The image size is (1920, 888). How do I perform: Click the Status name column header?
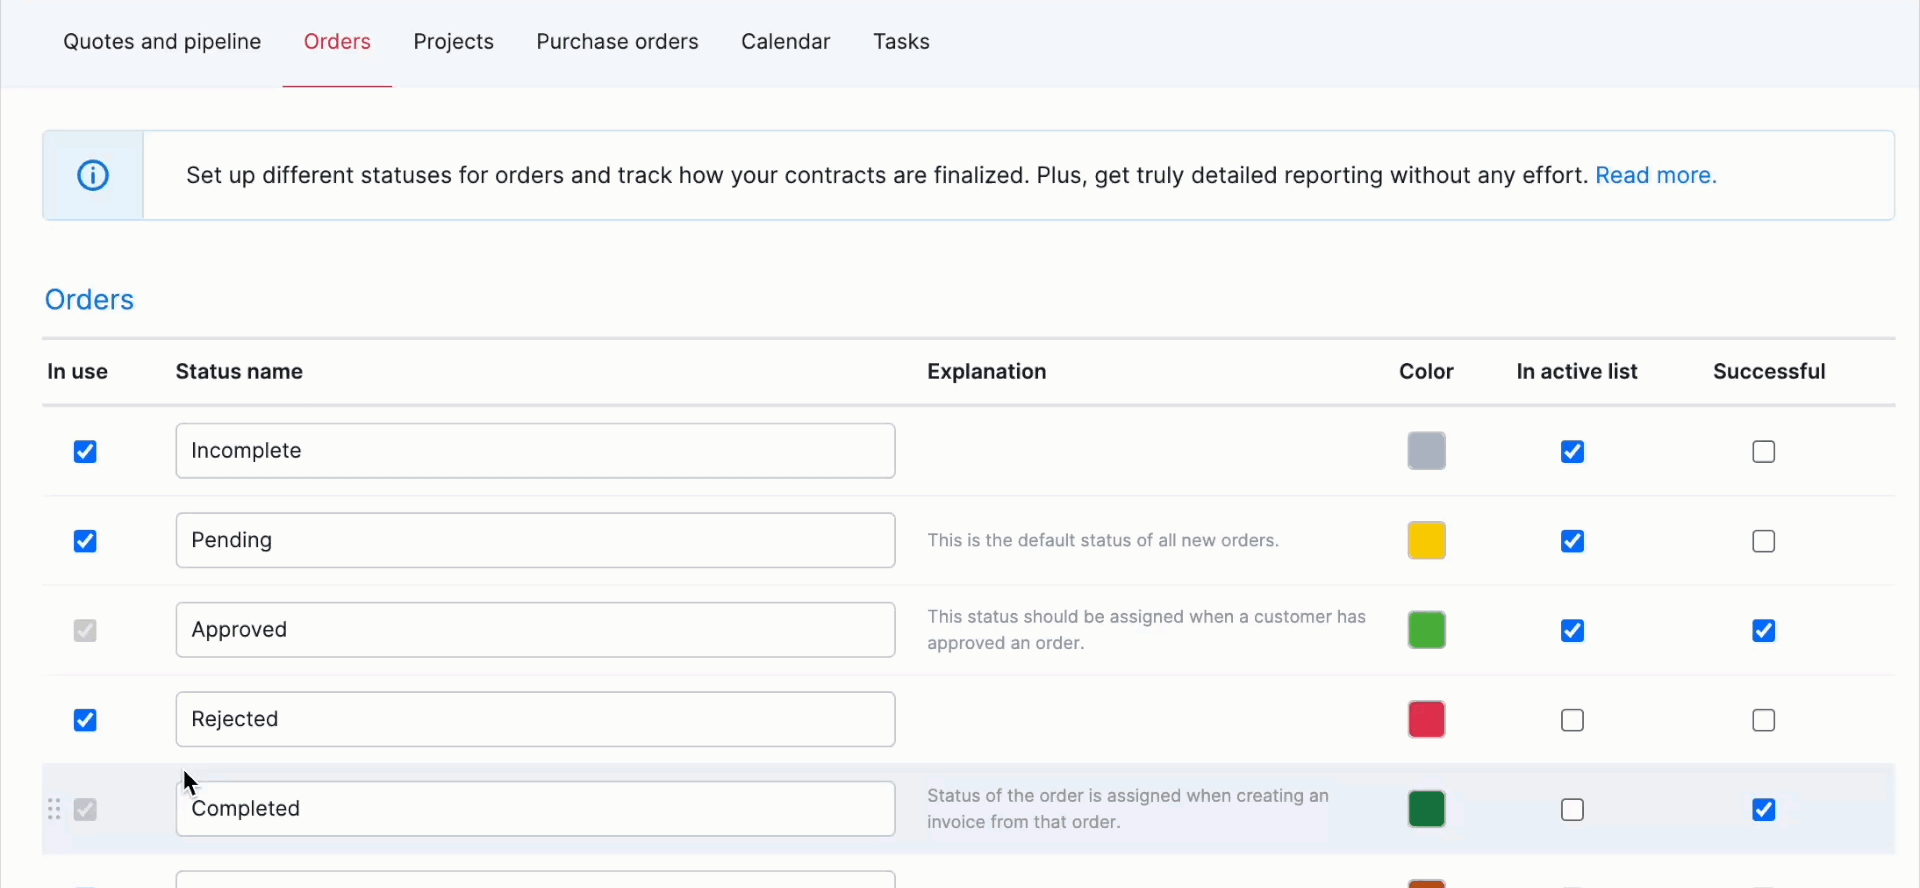(239, 372)
